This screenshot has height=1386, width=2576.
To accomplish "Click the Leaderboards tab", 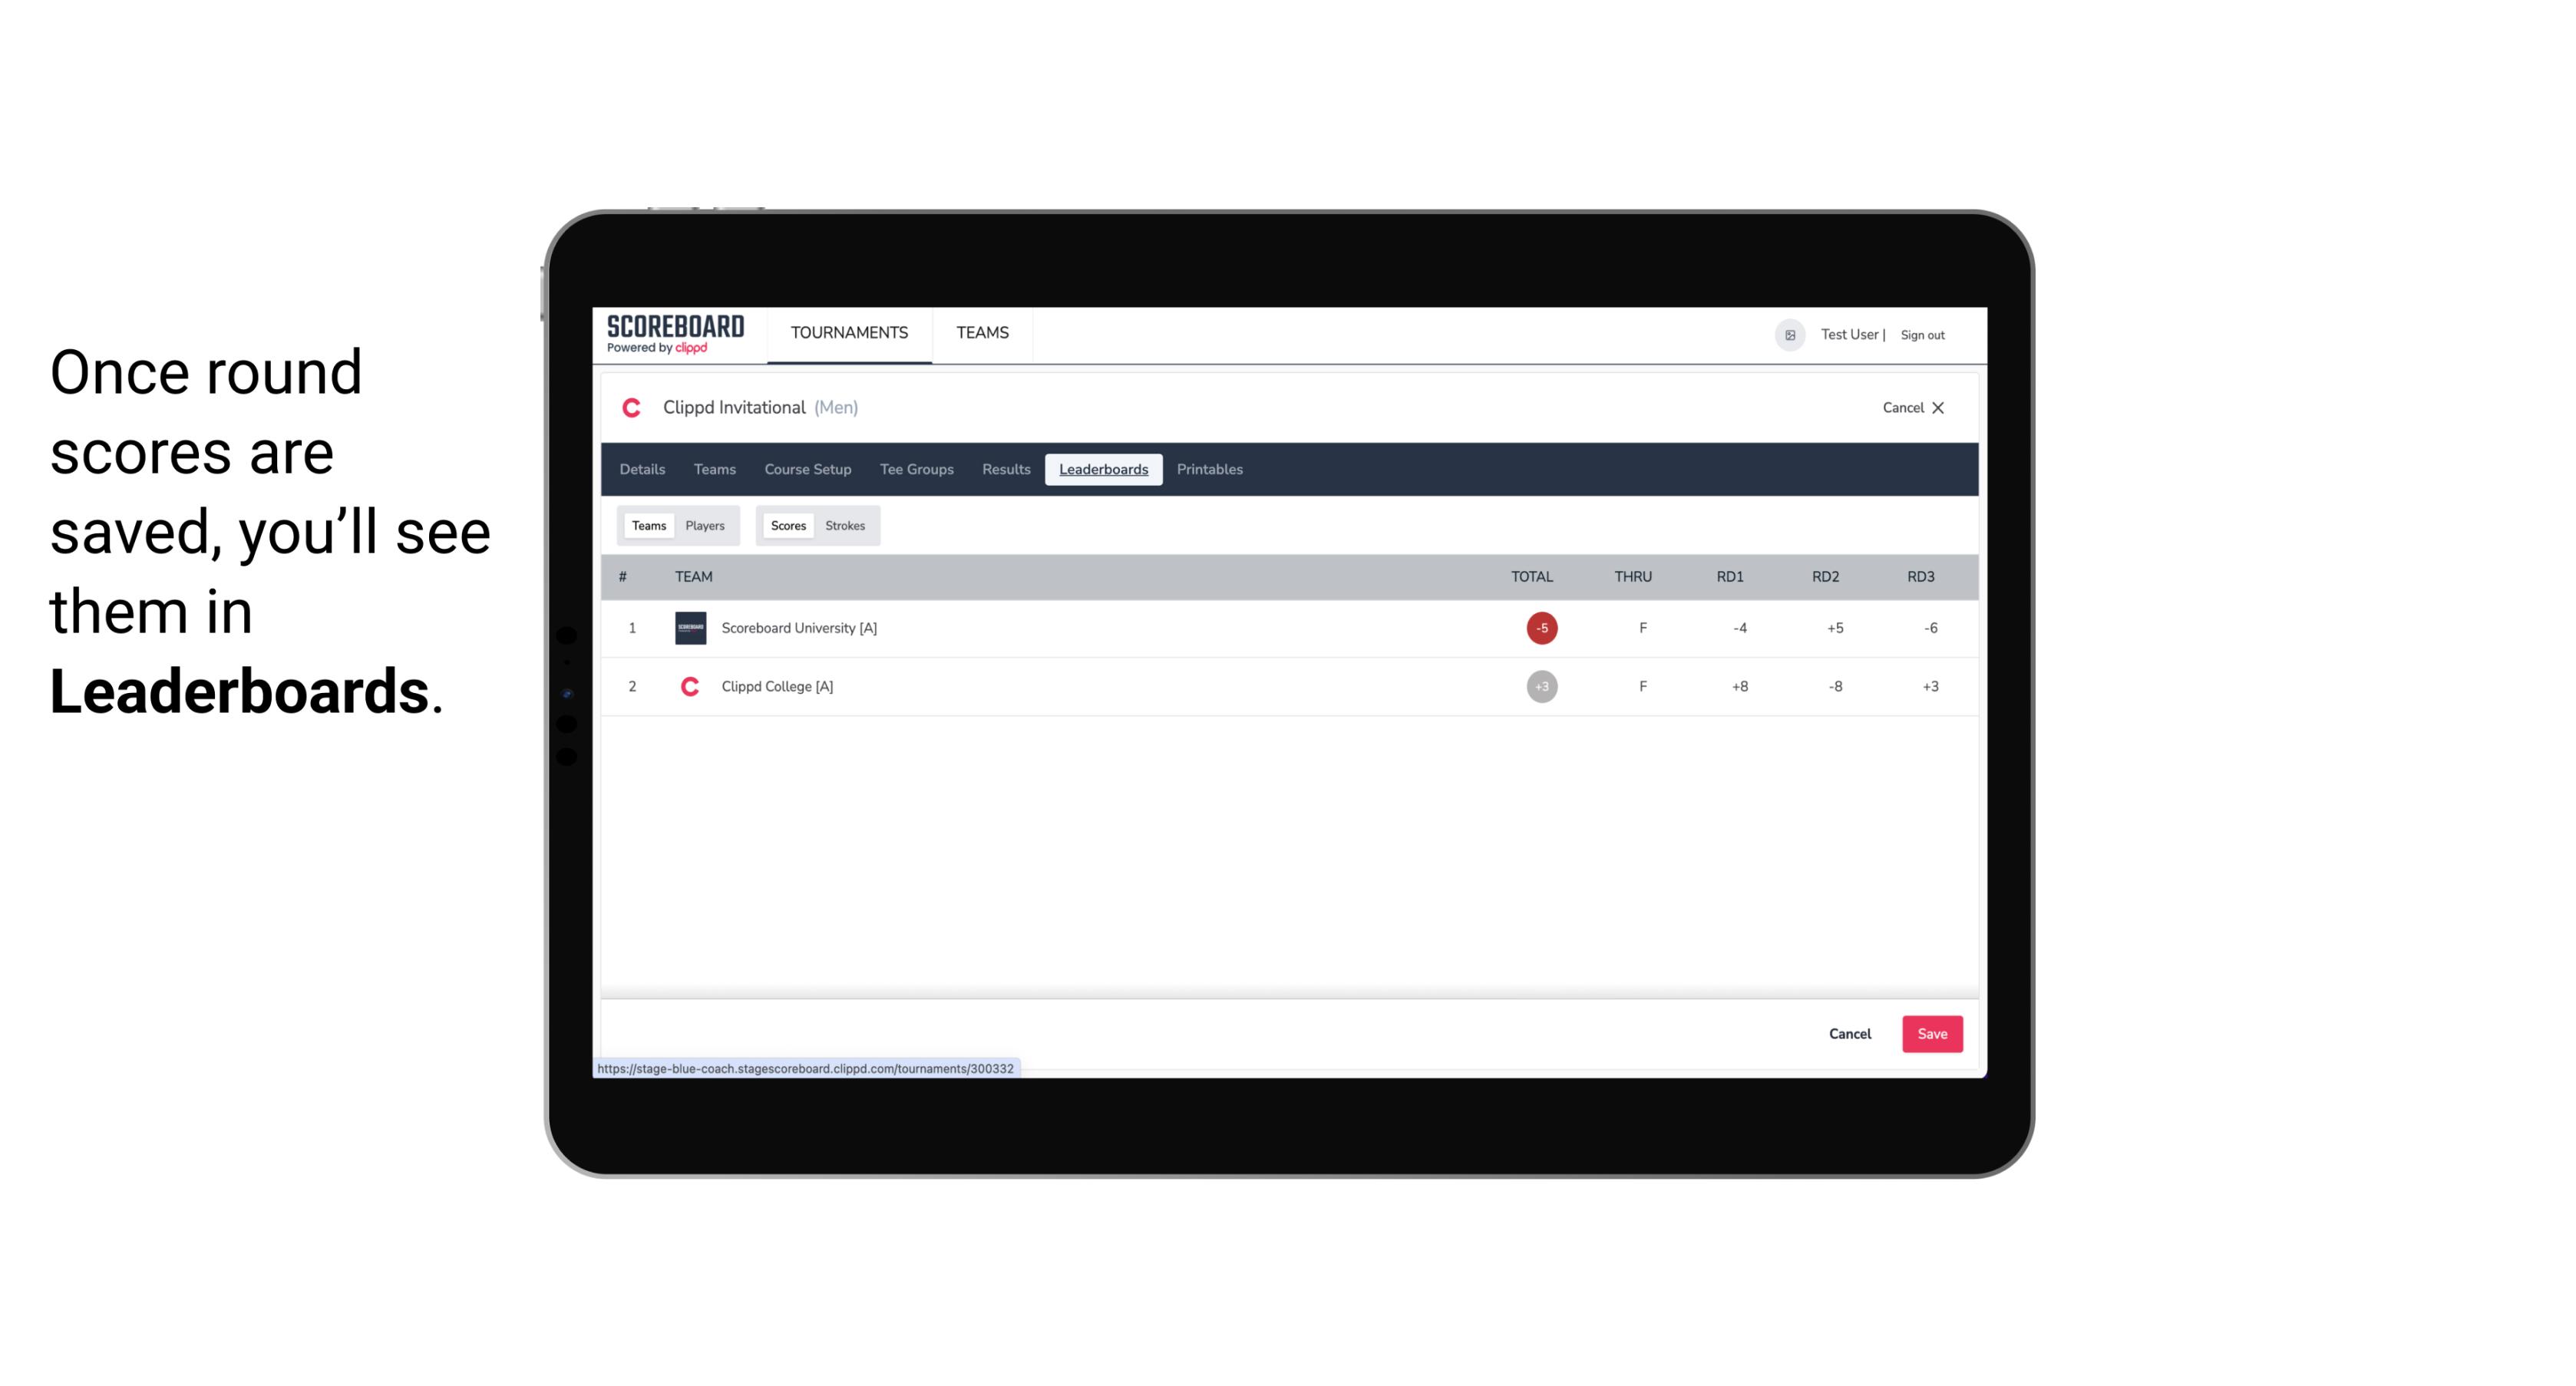I will coord(1105,470).
